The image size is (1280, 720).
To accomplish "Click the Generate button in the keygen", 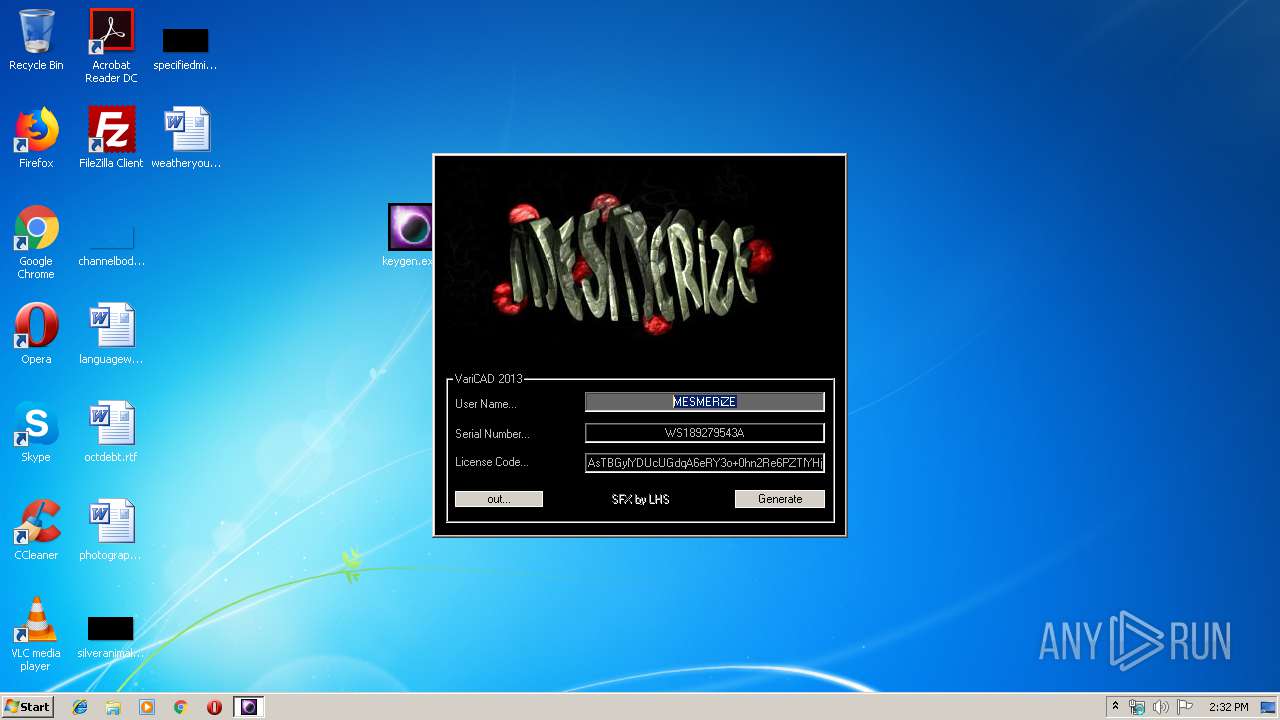I will coord(779,499).
